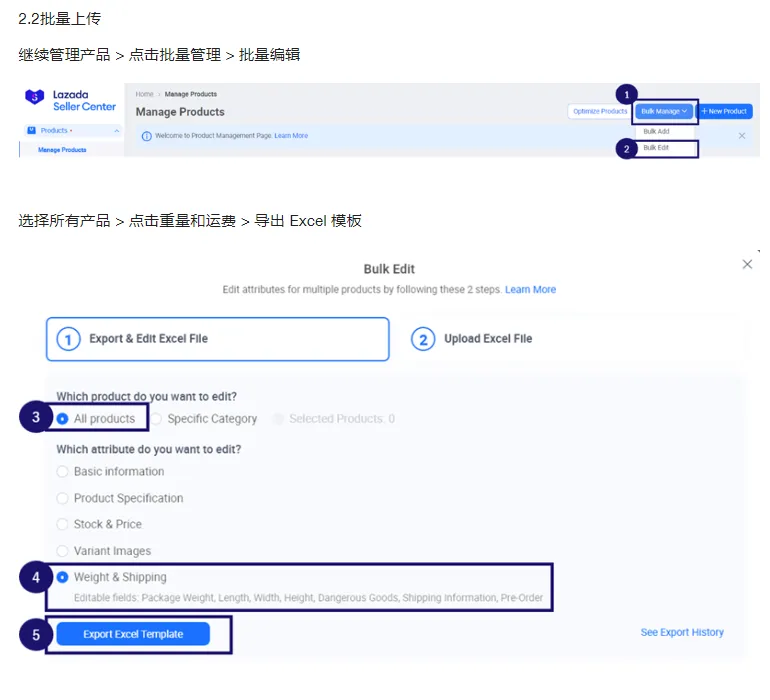Viewport: 770px width, 700px height.
Task: Choose Bulk Add from the menu
Action: [x=656, y=131]
